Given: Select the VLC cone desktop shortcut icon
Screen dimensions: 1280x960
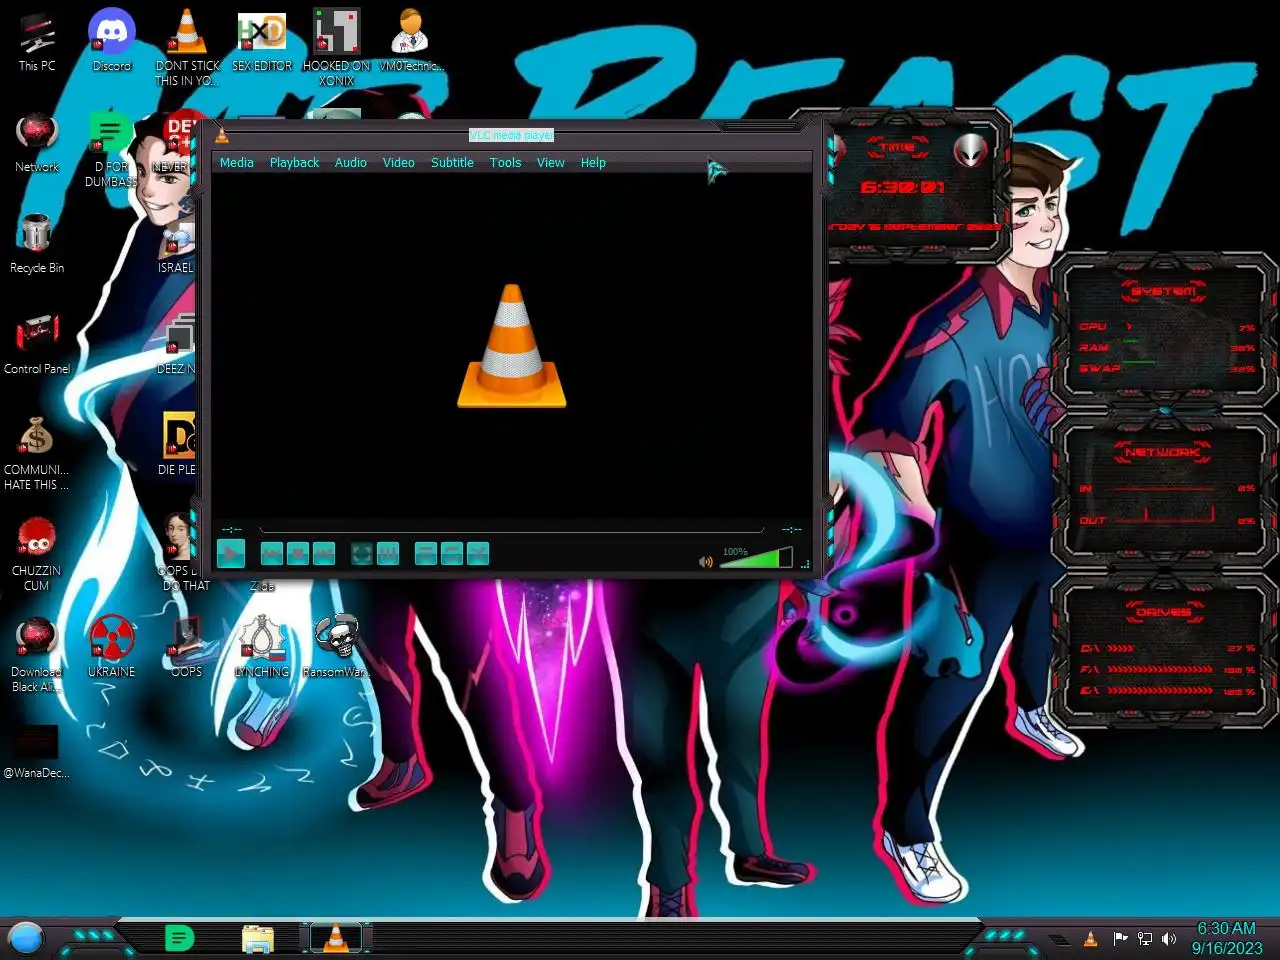Looking at the screenshot, I should pyautogui.click(x=187, y=46).
